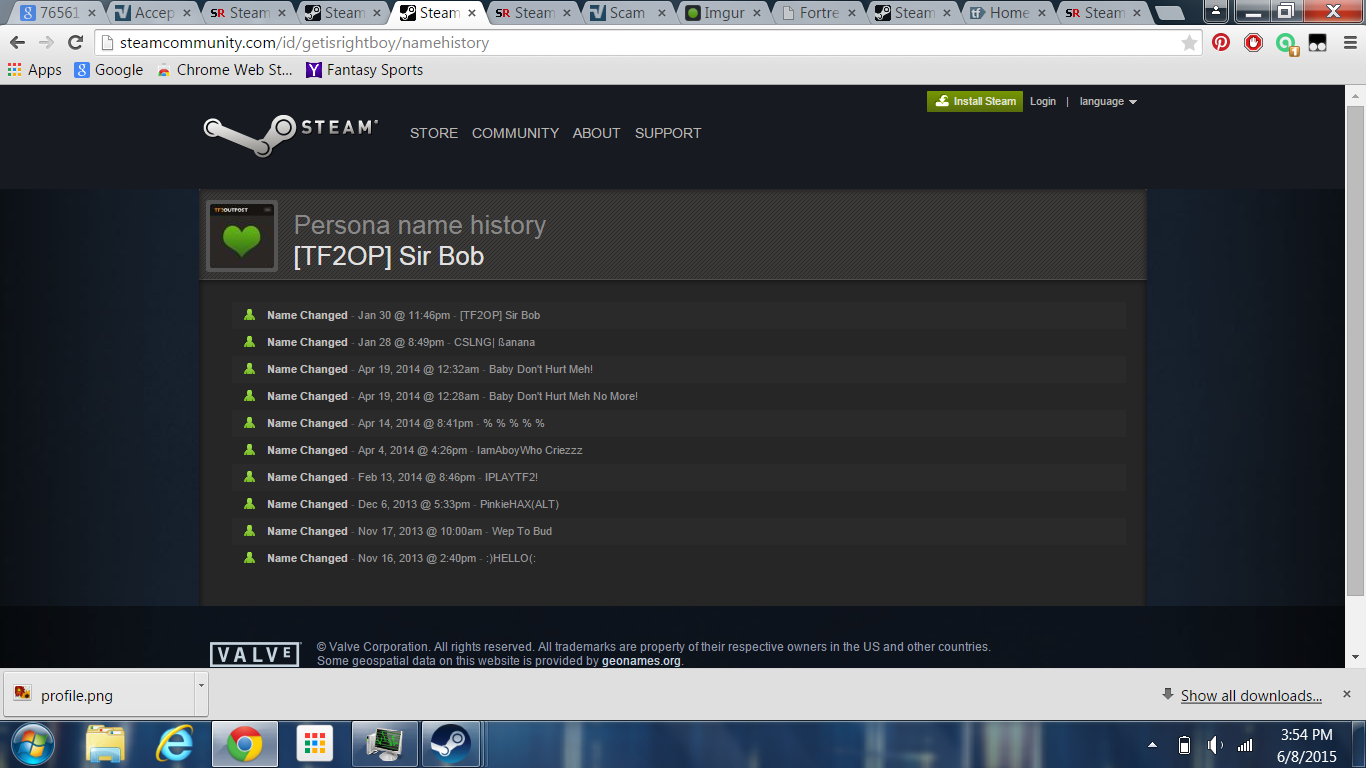The image size is (1366, 768).
Task: Open the network signal tray icon
Action: 1246,745
